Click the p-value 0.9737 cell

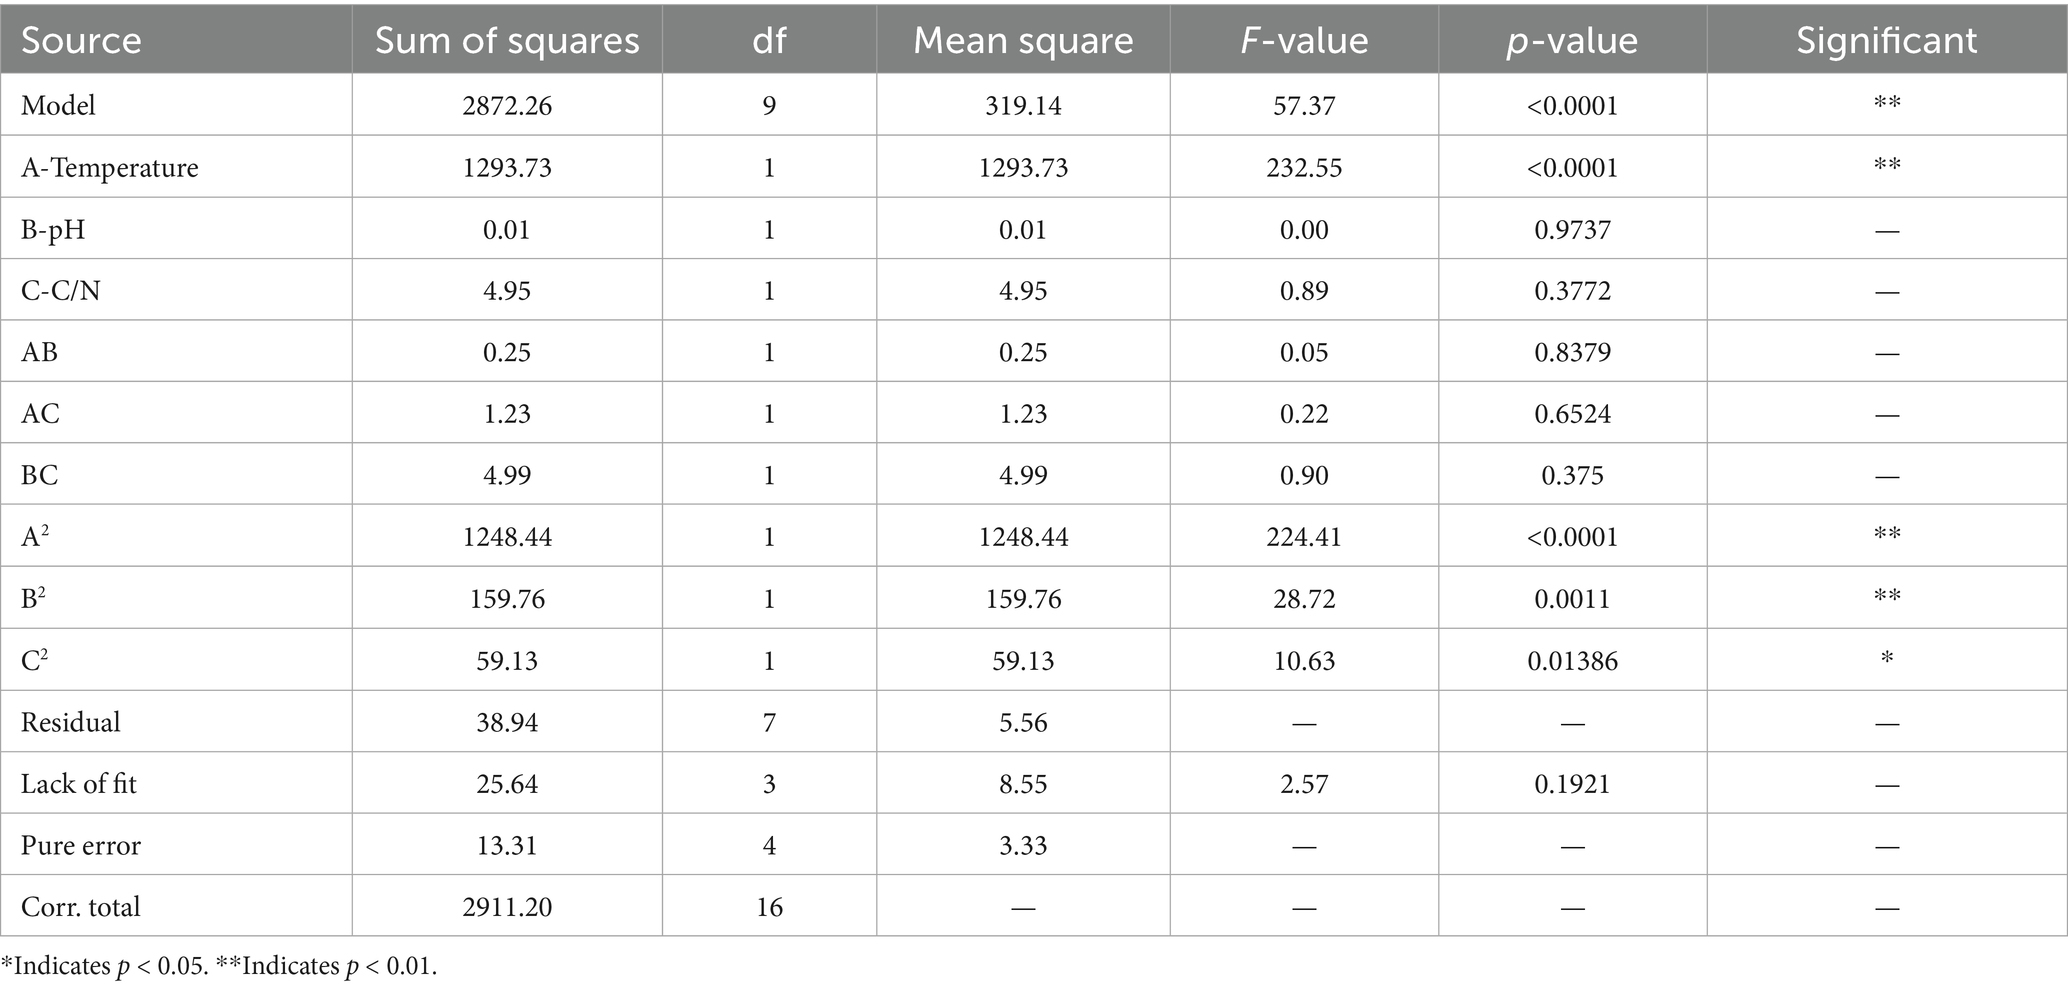click(1572, 230)
